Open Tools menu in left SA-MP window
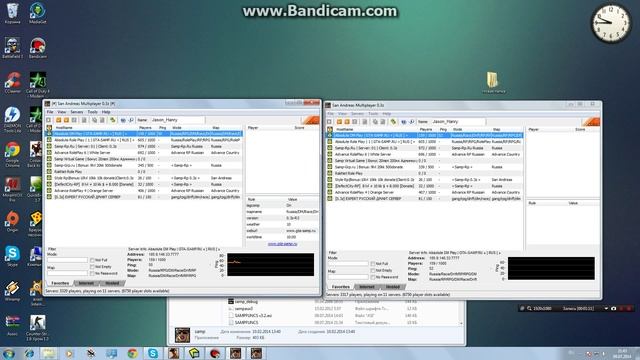 [93, 112]
